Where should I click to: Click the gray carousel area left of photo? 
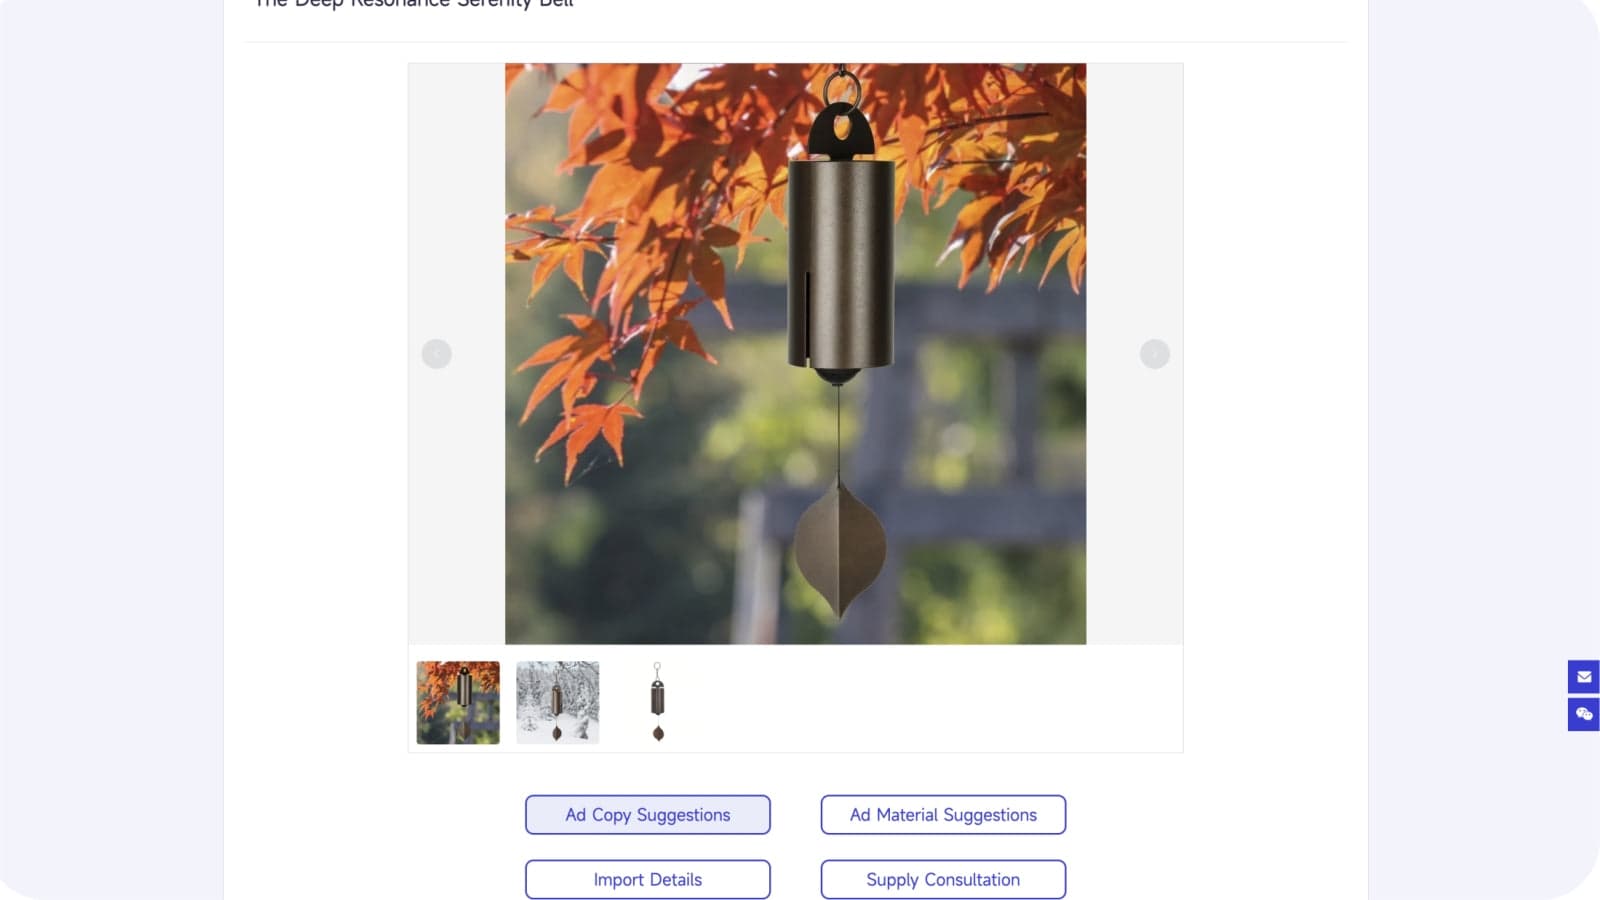coord(457,354)
